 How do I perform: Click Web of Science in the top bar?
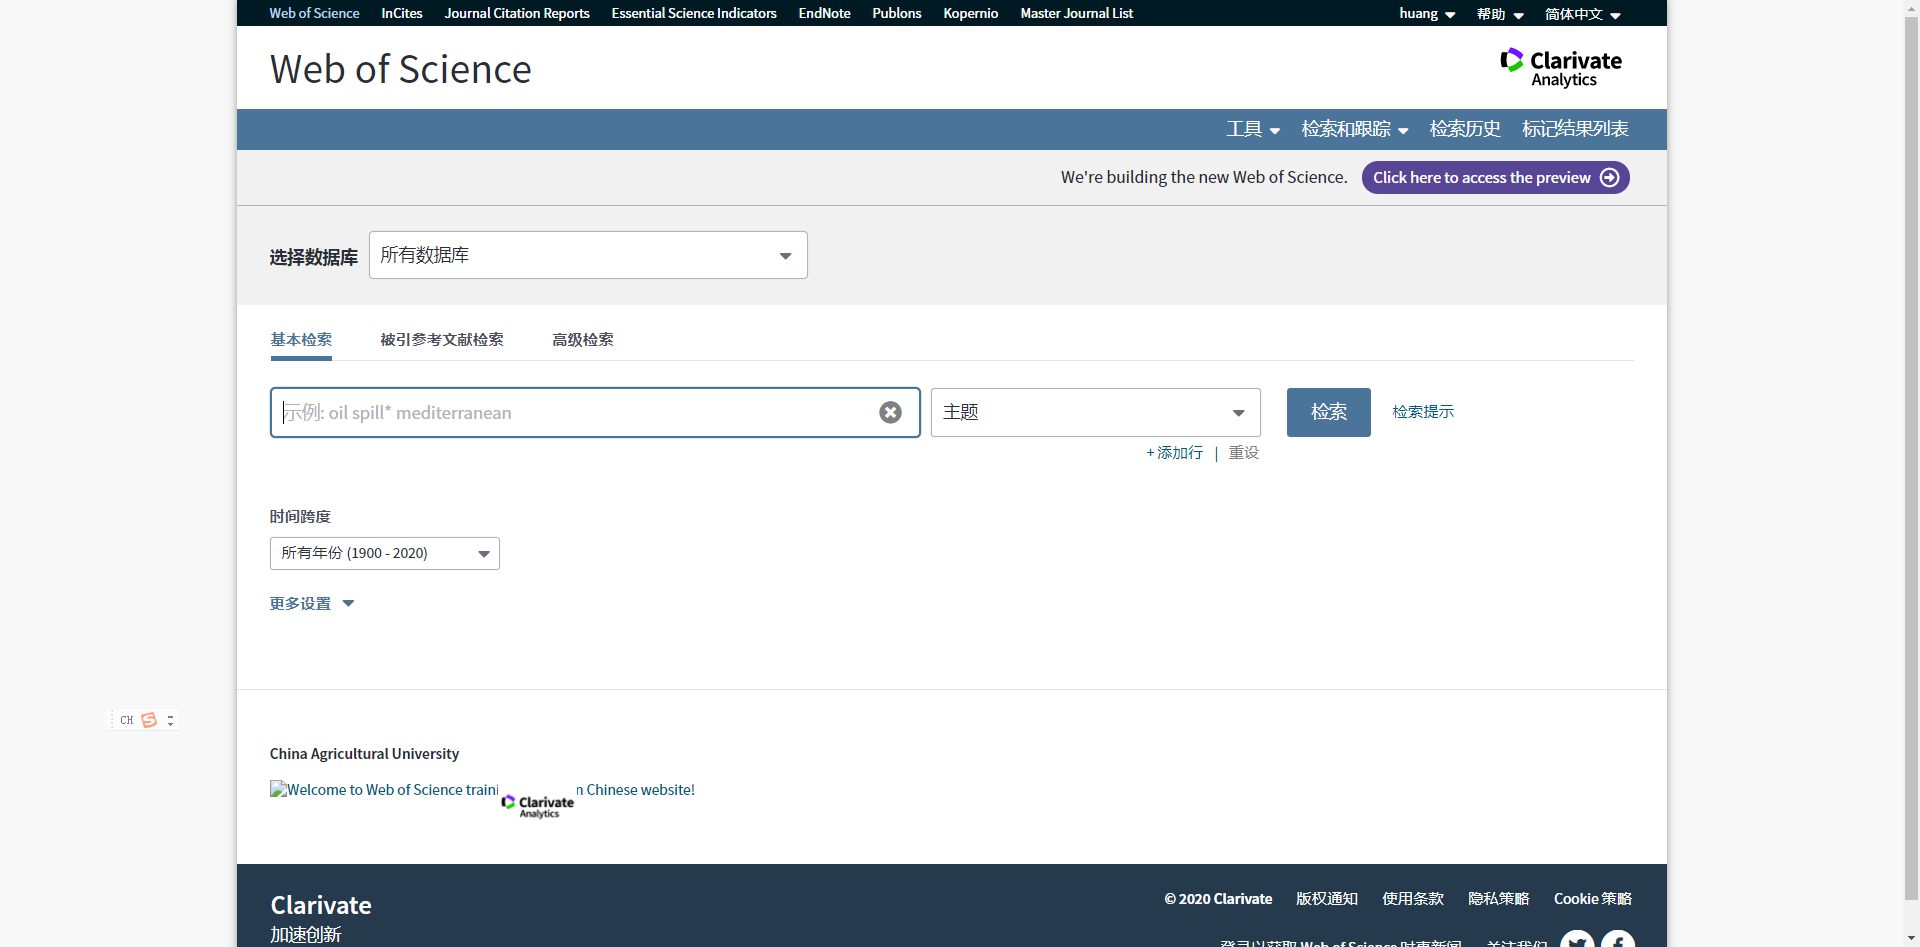pyautogui.click(x=314, y=13)
